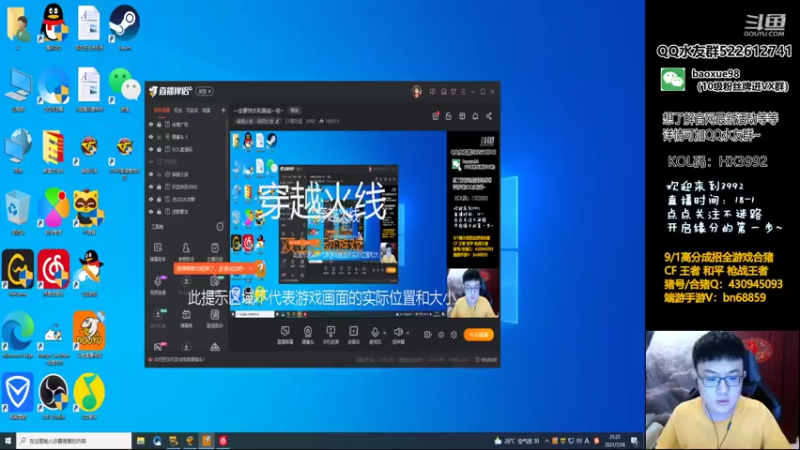Viewport: 800px width, 450px height.
Task: Open the Douyu desktop shortcut
Action: (x=89, y=335)
